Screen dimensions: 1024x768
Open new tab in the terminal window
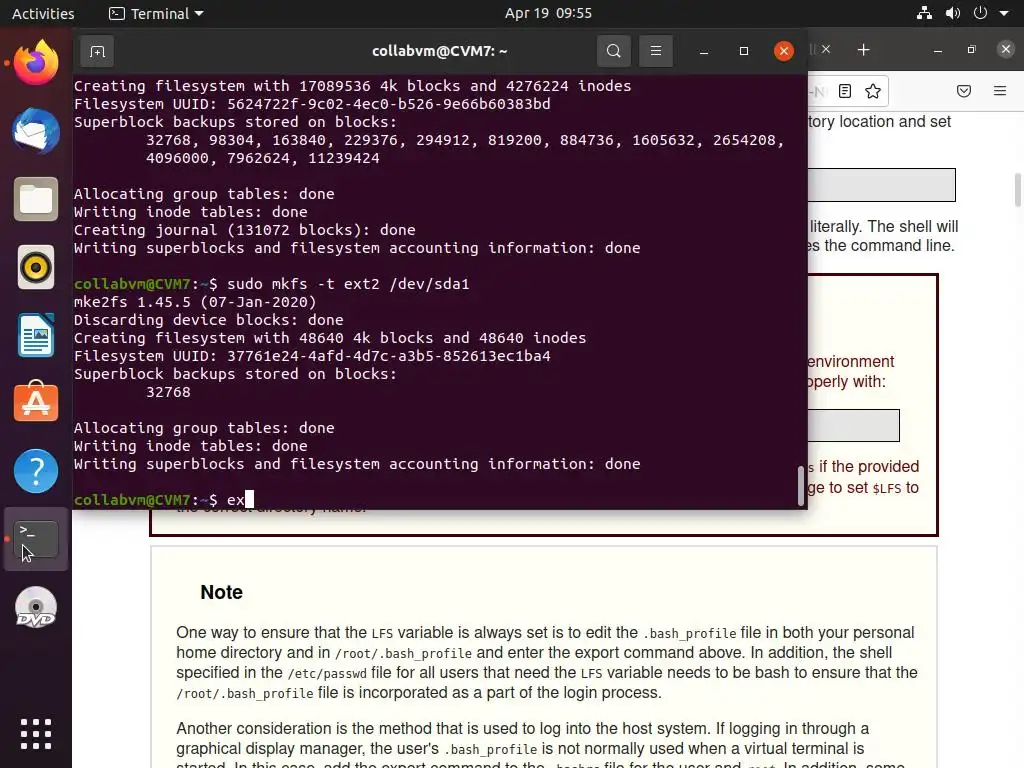(97, 51)
